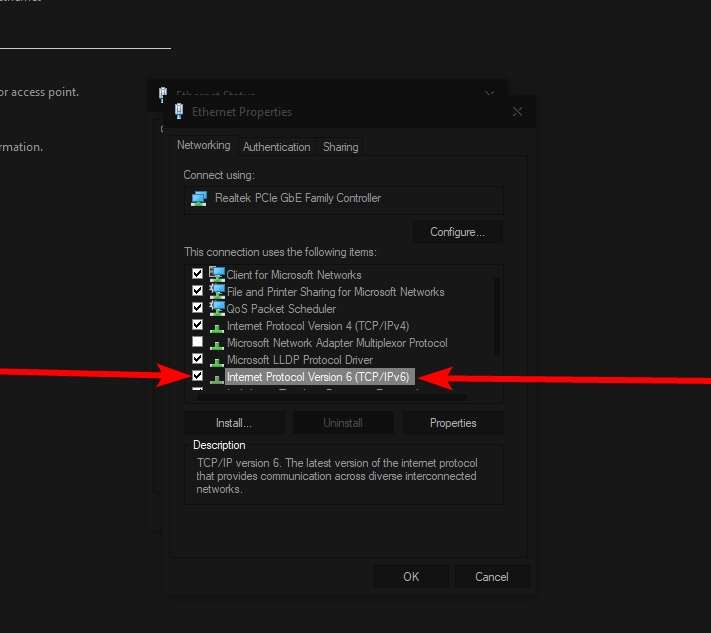Select Microsoft Network Adapter Multiplexor Protocol row
Screen dimensions: 711x633
pos(337,343)
